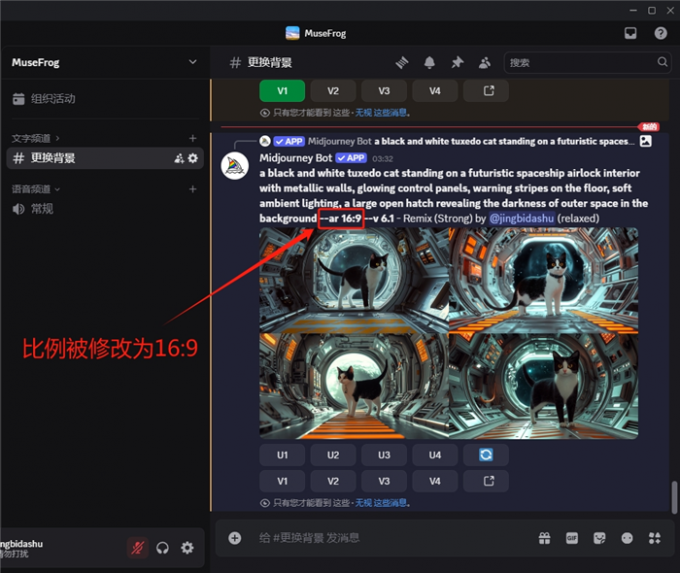Screen dimensions: 680x573
Task: Add a text channel with plus icon
Action: point(193,138)
